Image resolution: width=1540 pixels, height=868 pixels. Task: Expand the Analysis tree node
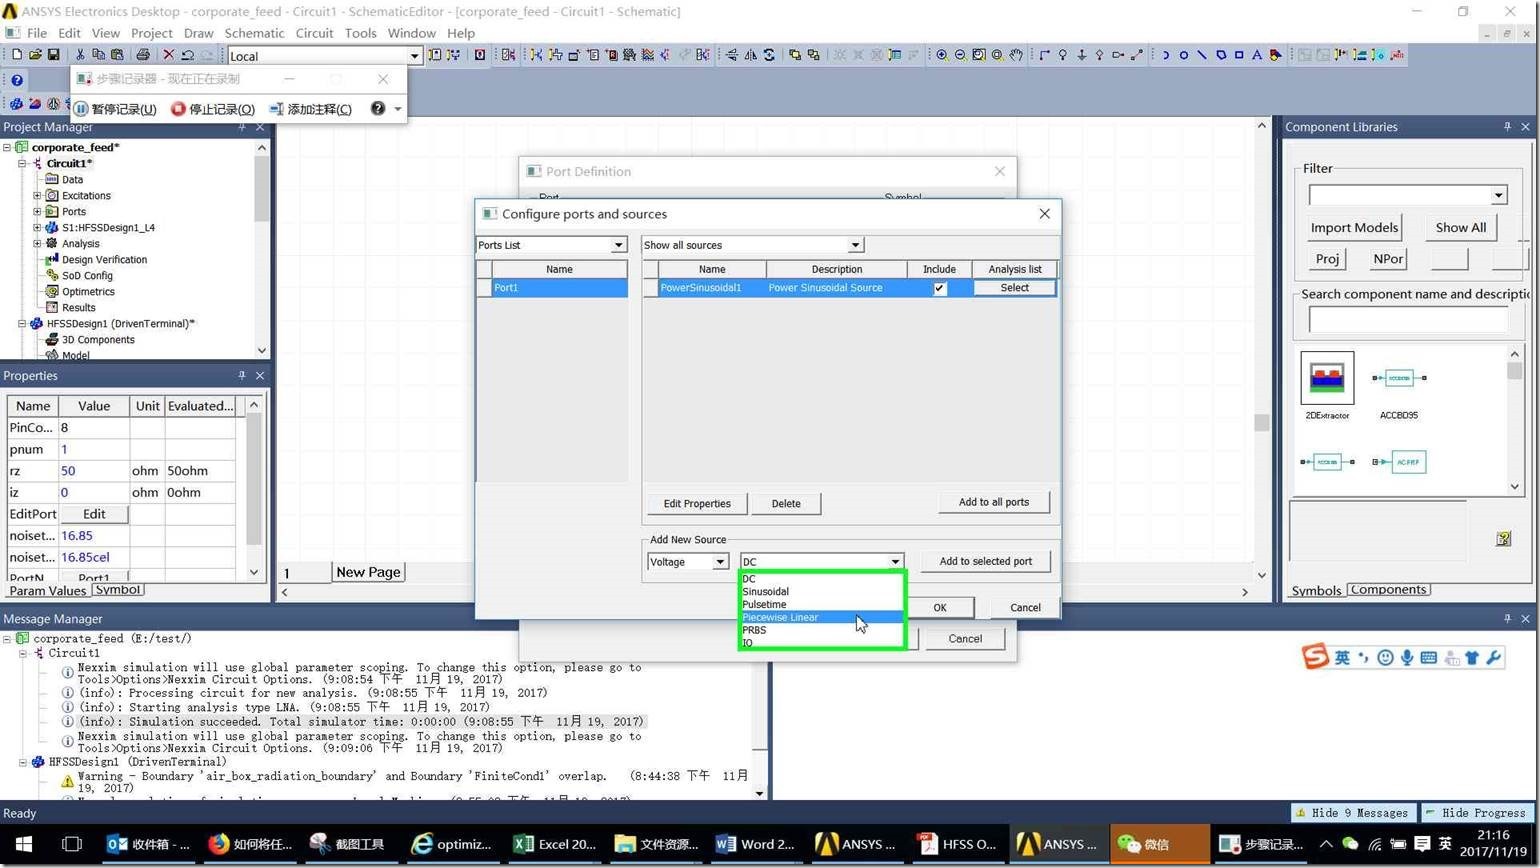point(37,243)
